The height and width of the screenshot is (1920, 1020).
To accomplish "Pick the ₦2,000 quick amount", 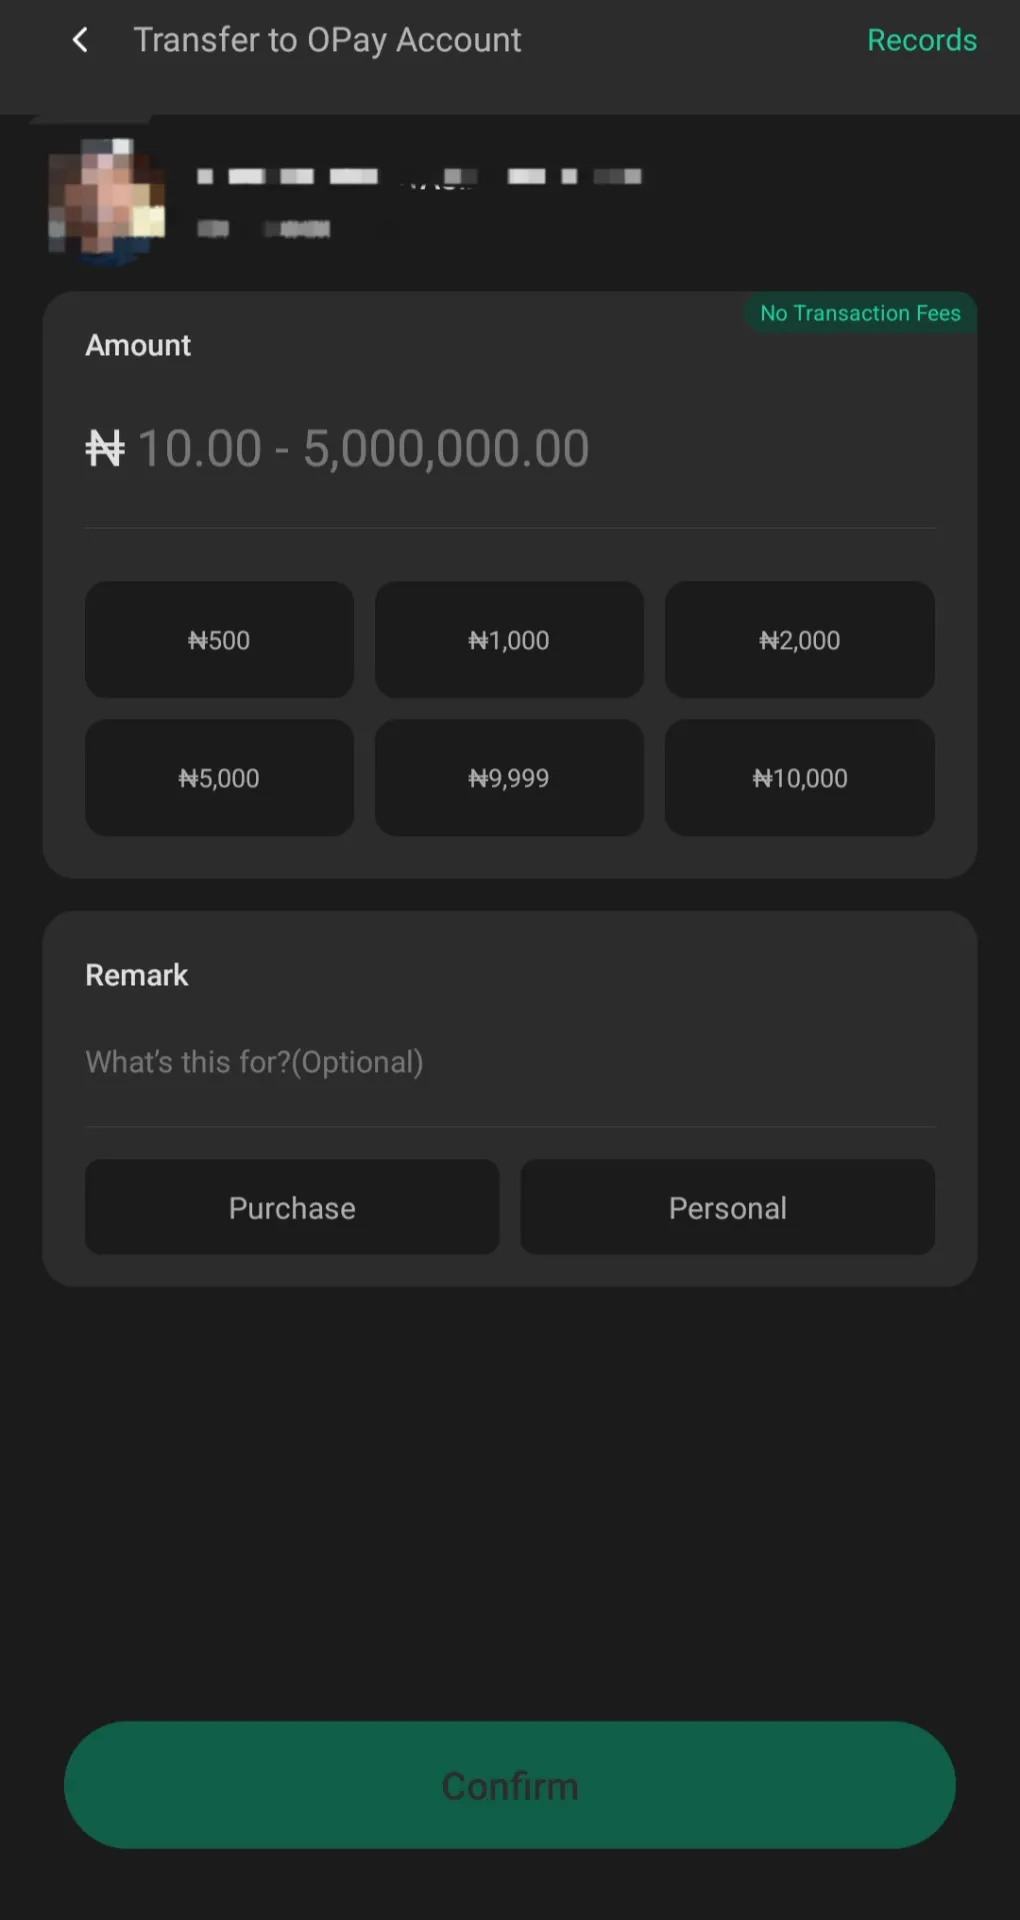I will [799, 640].
